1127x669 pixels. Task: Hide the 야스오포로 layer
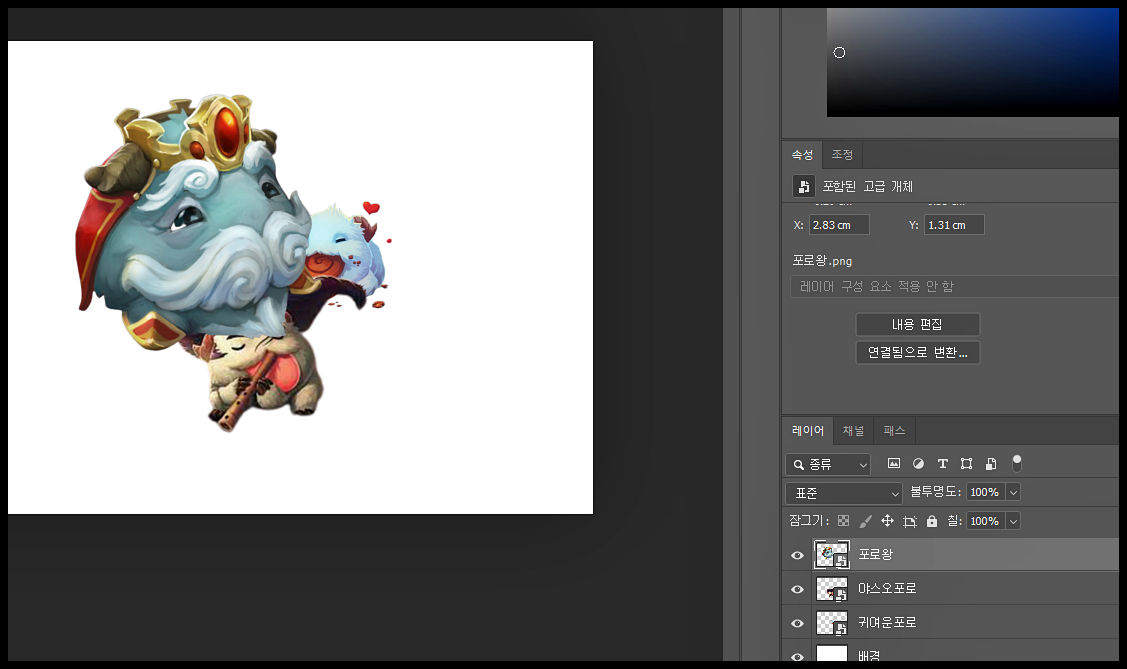(797, 589)
